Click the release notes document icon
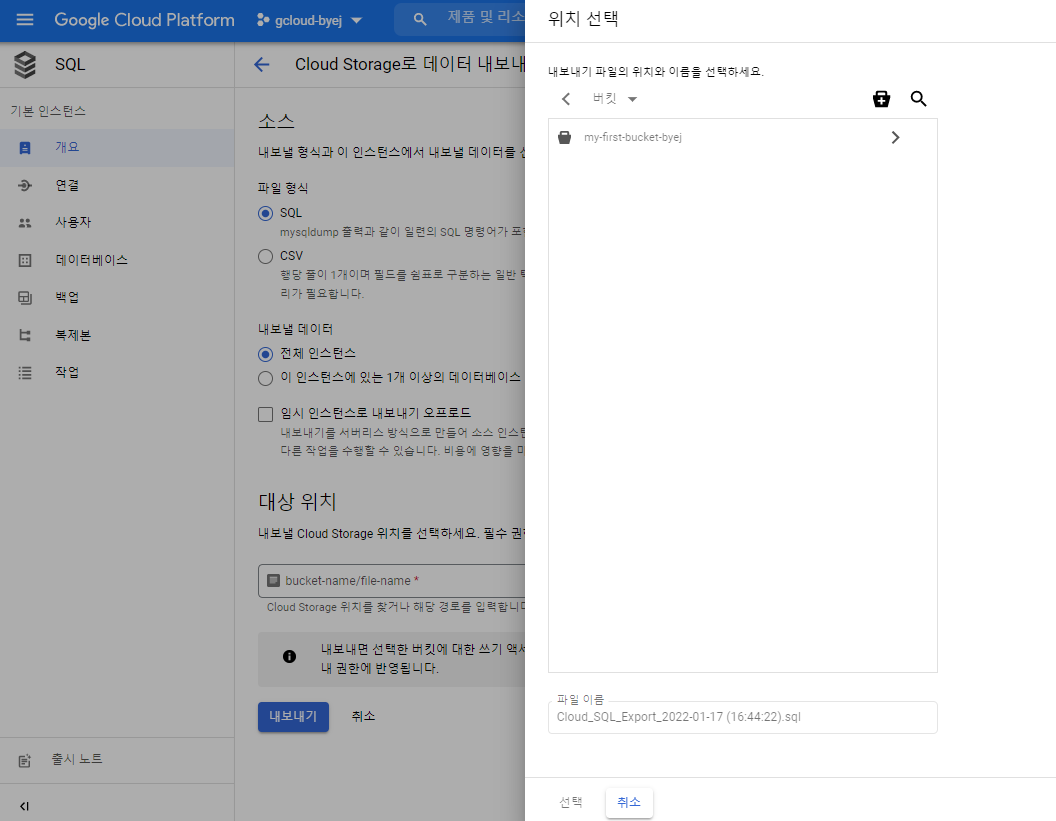This screenshot has height=821, width=1056. [x=25, y=761]
